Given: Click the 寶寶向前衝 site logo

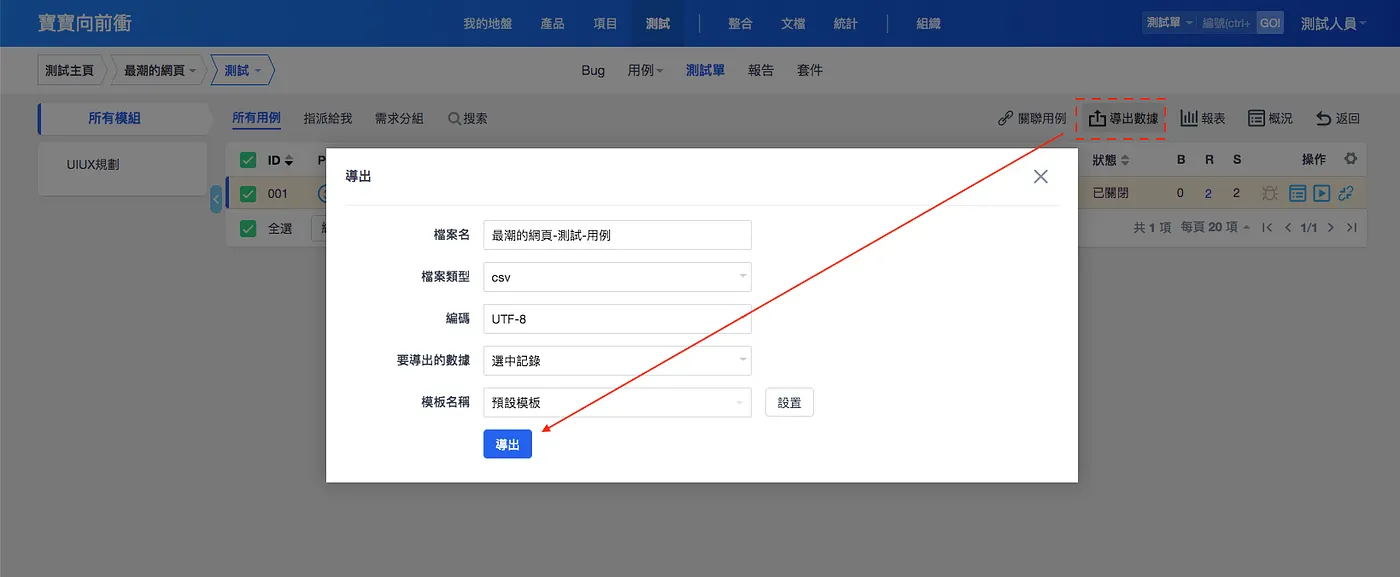Looking at the screenshot, I should (x=84, y=22).
